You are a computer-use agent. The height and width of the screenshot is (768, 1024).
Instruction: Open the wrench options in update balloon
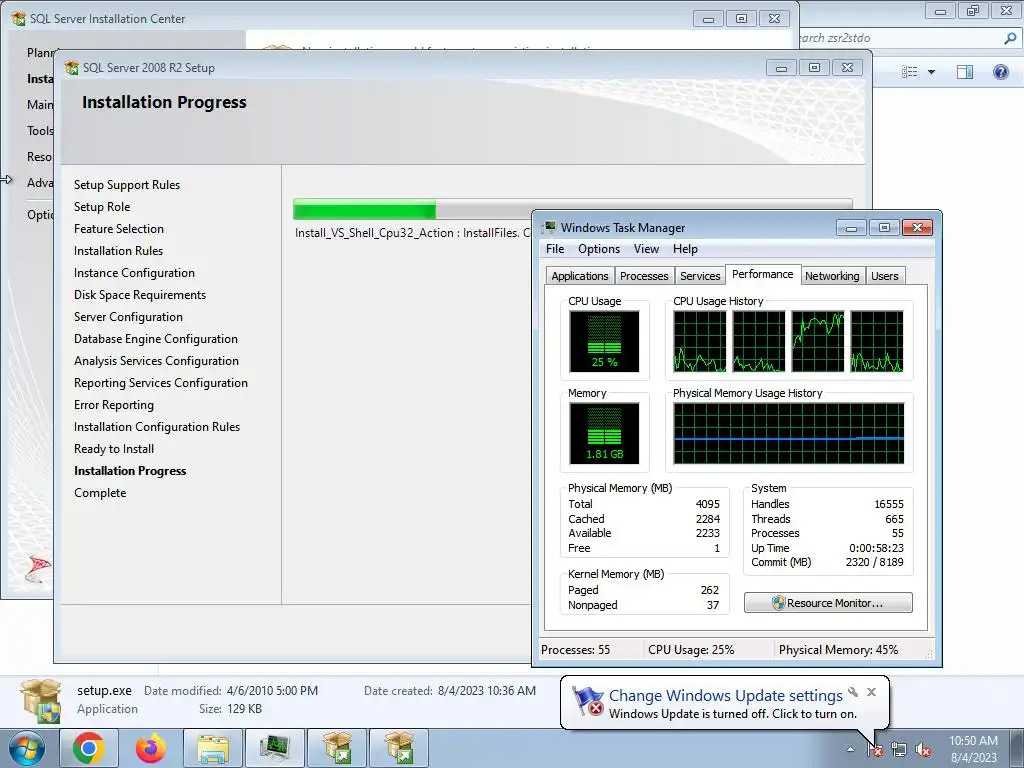click(x=853, y=692)
